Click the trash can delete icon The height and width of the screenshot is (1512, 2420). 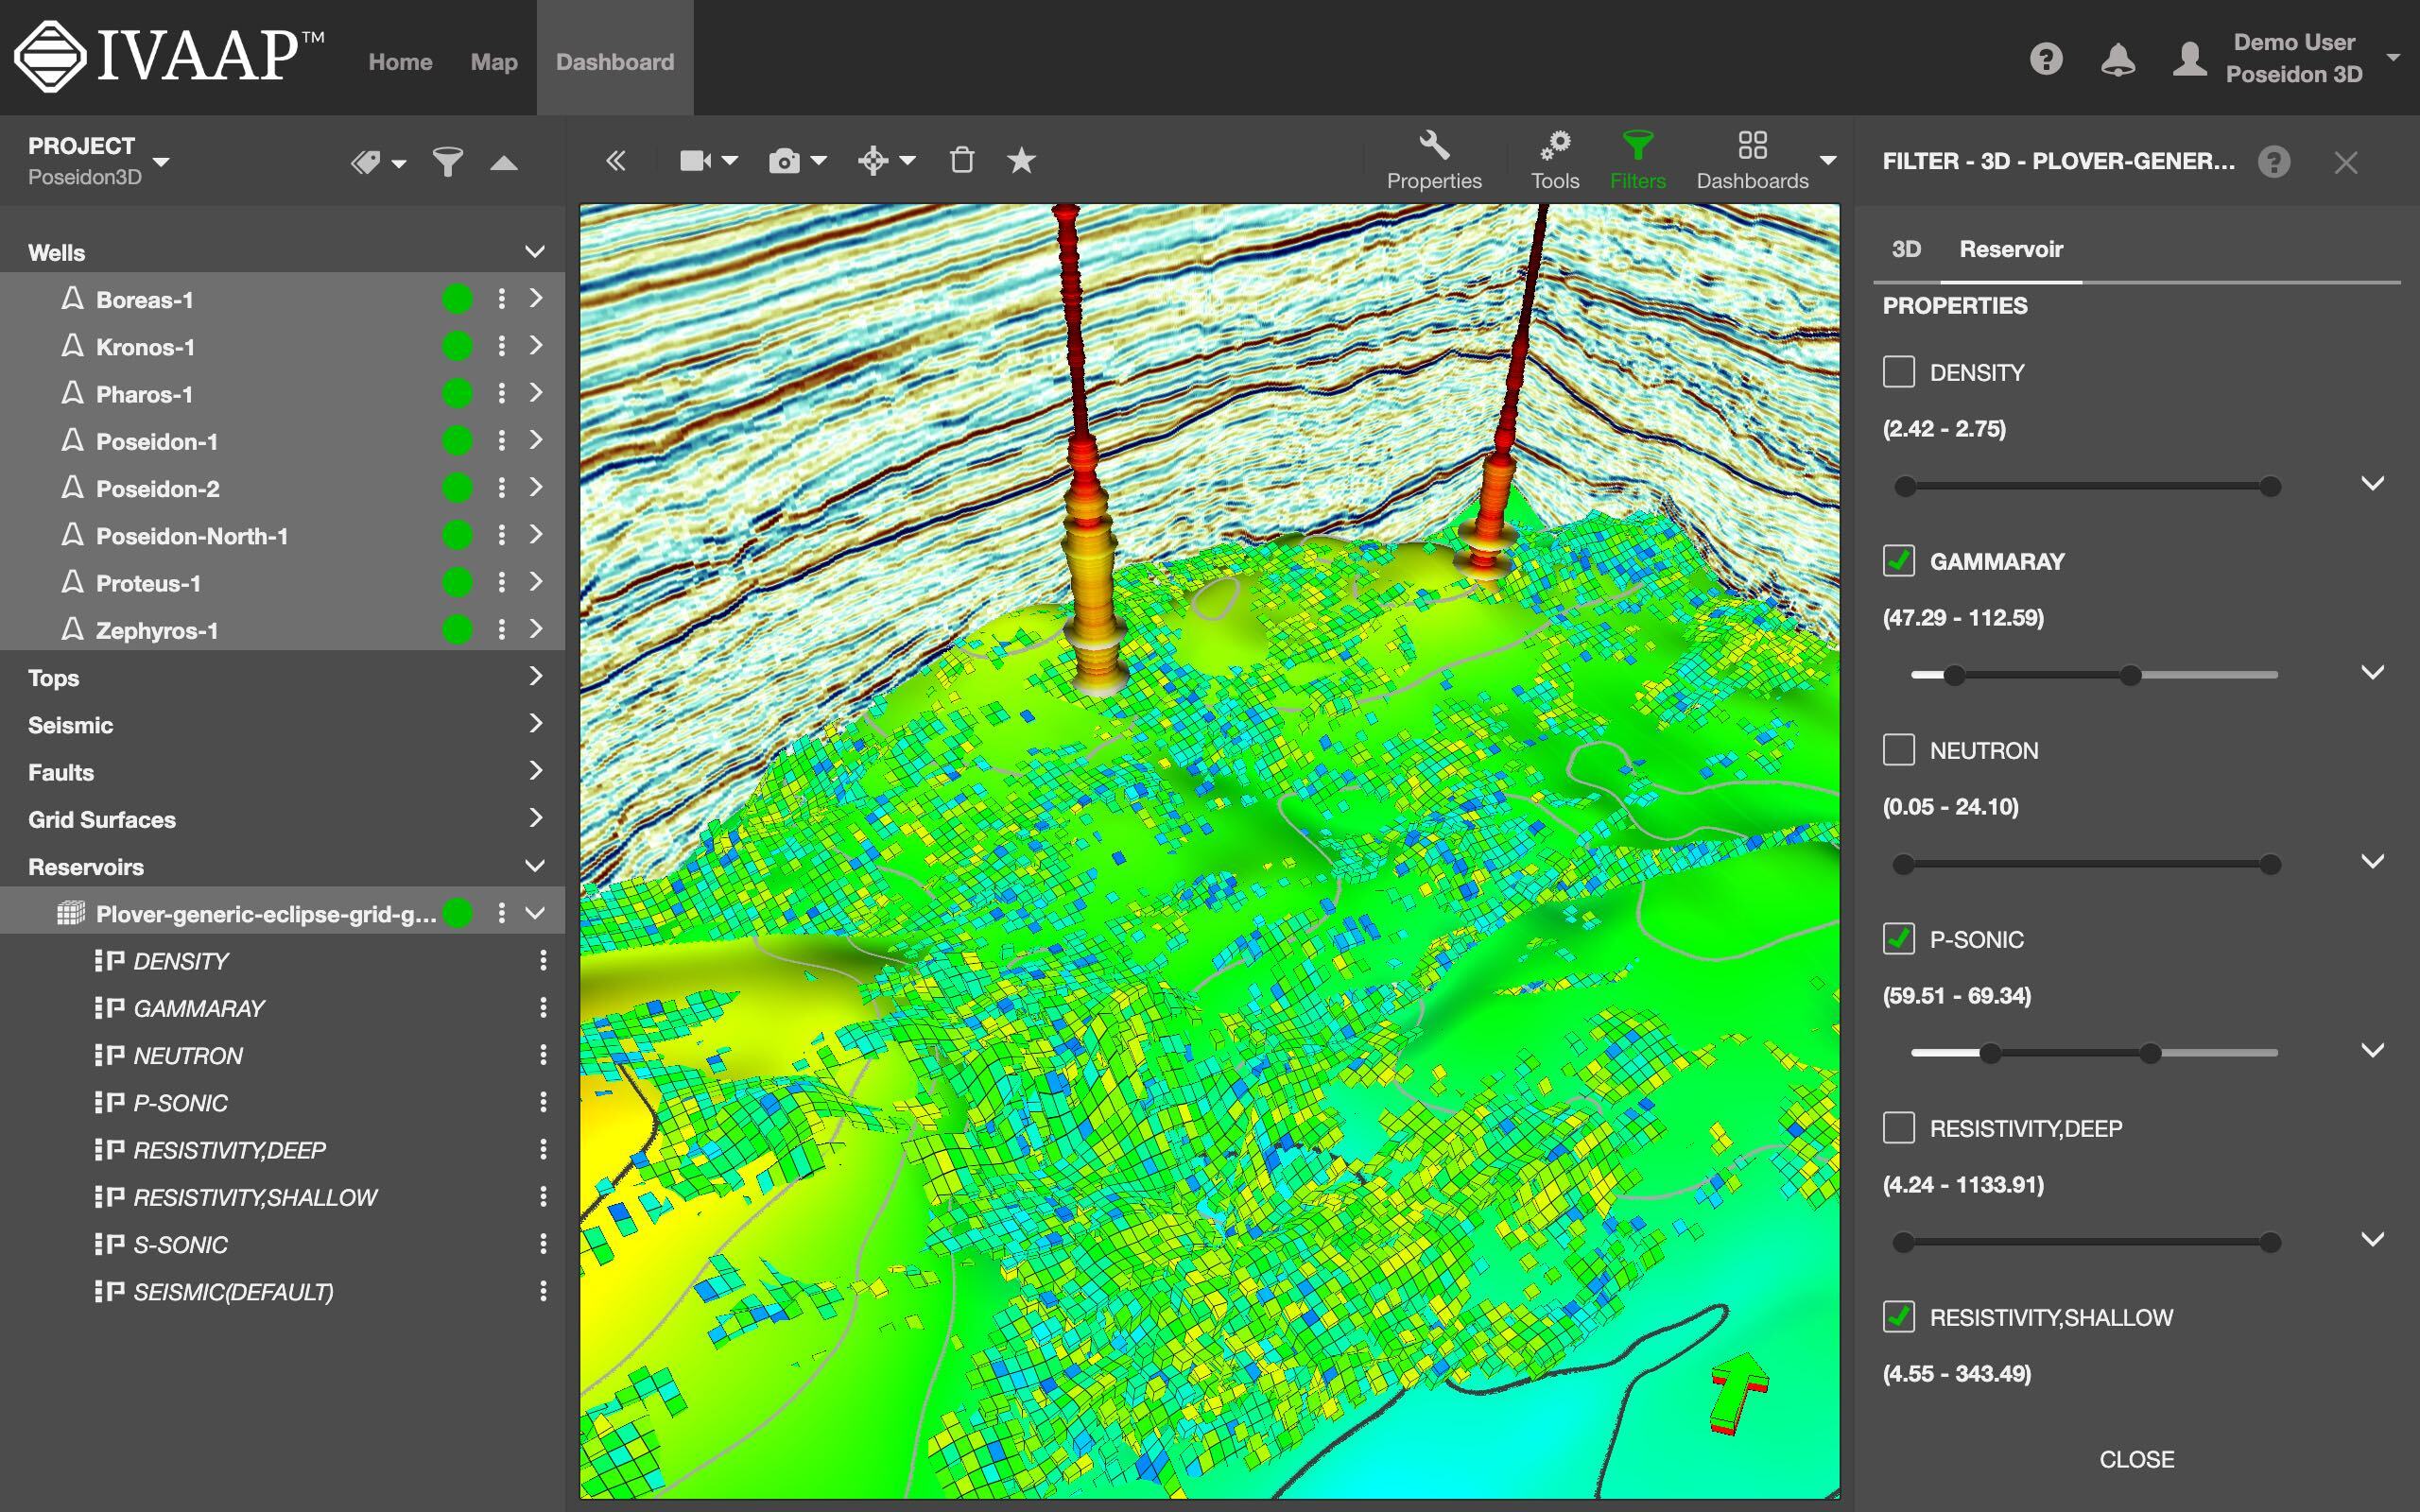pos(961,160)
